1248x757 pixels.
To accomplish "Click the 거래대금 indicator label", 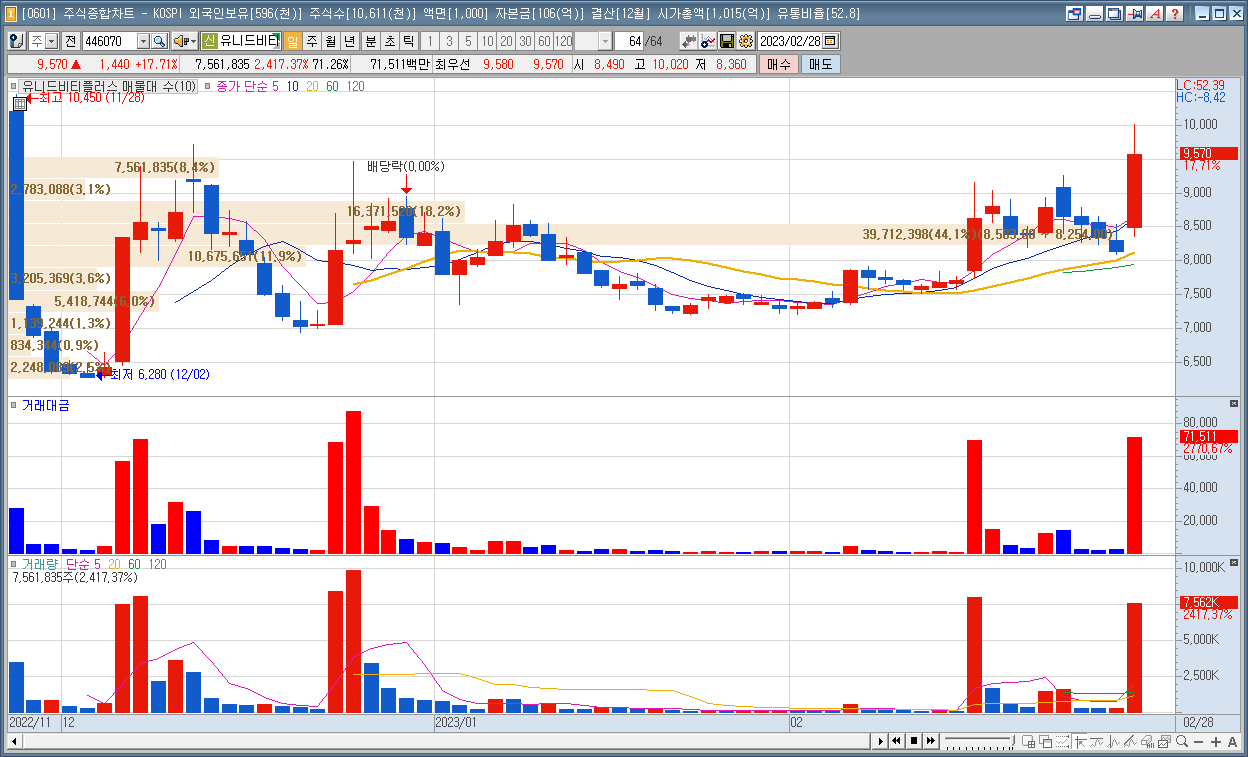I will (x=45, y=405).
